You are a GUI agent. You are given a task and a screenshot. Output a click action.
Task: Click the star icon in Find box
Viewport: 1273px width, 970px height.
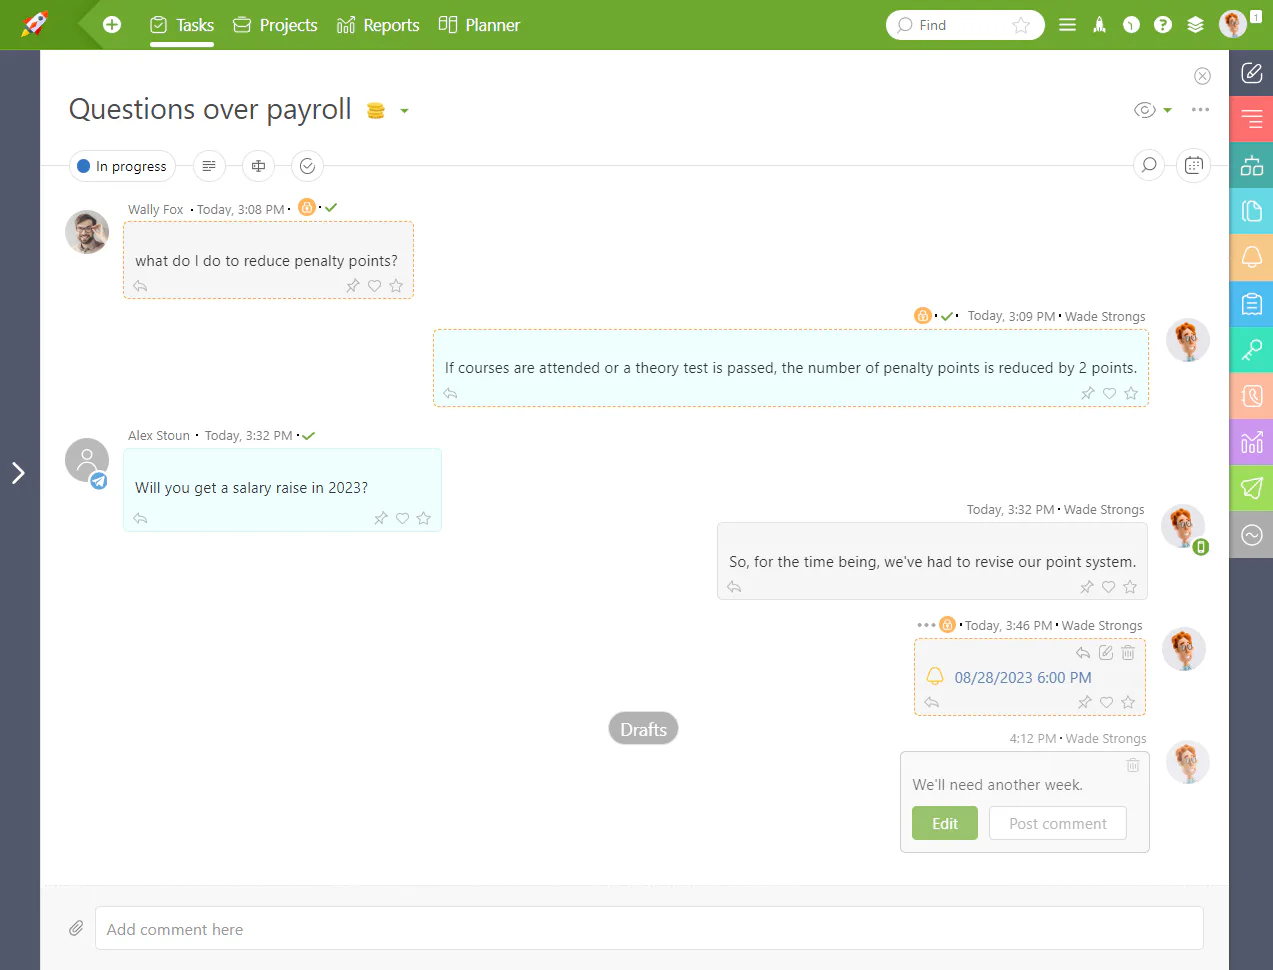pyautogui.click(x=1021, y=25)
